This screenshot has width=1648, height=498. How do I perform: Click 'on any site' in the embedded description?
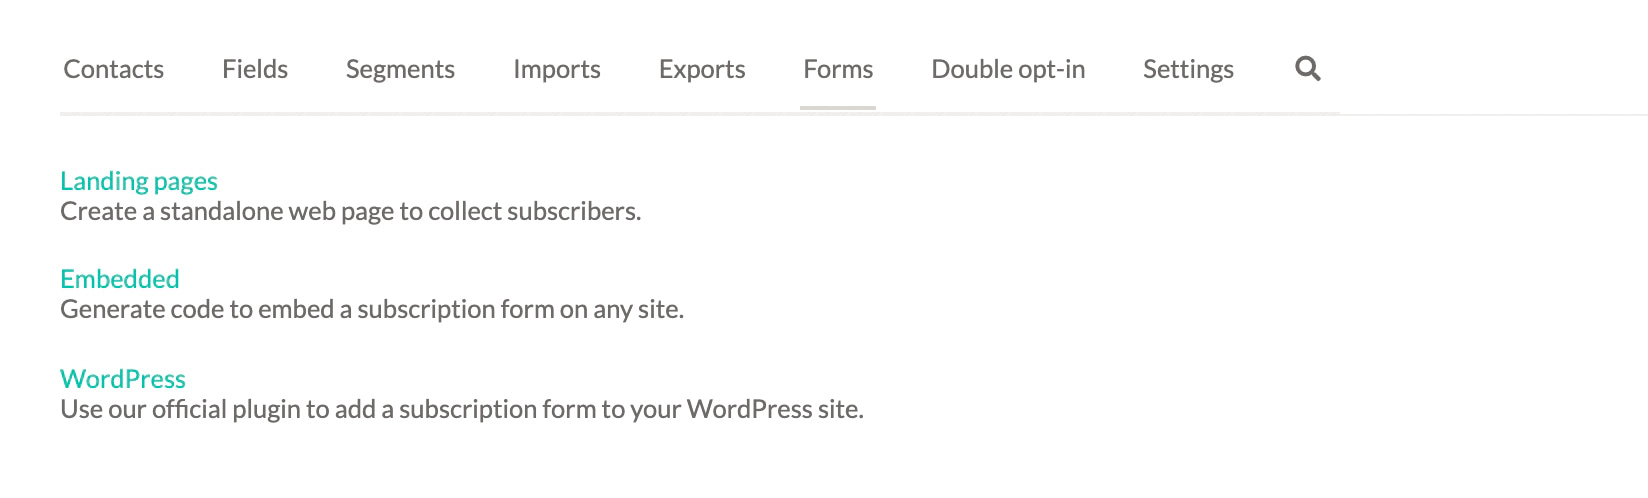(x=621, y=310)
